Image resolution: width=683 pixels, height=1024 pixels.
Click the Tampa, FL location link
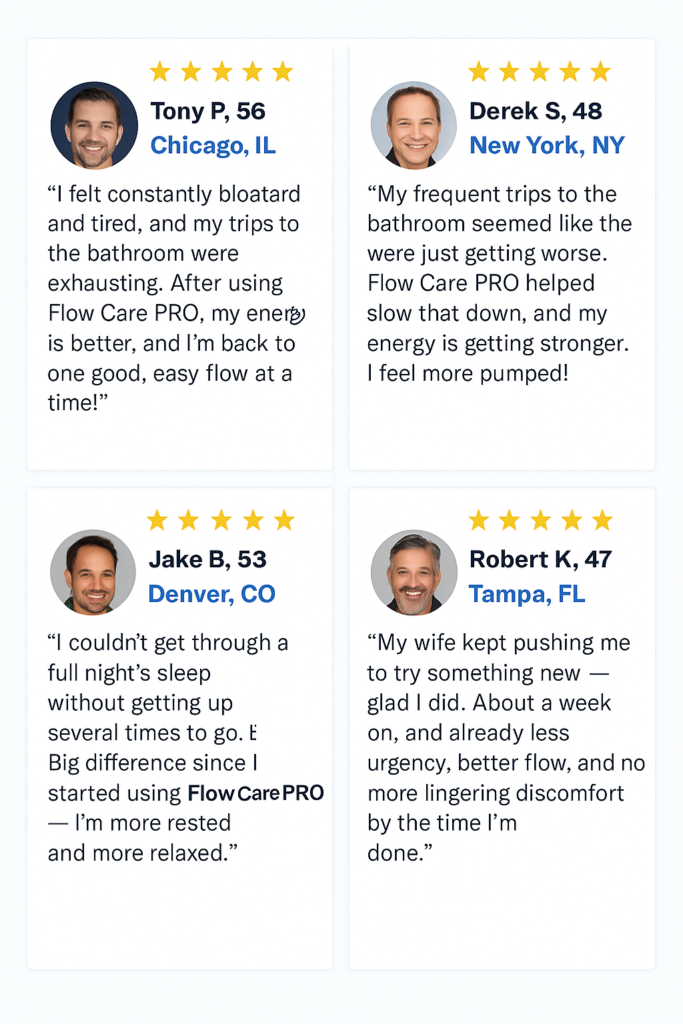point(527,594)
